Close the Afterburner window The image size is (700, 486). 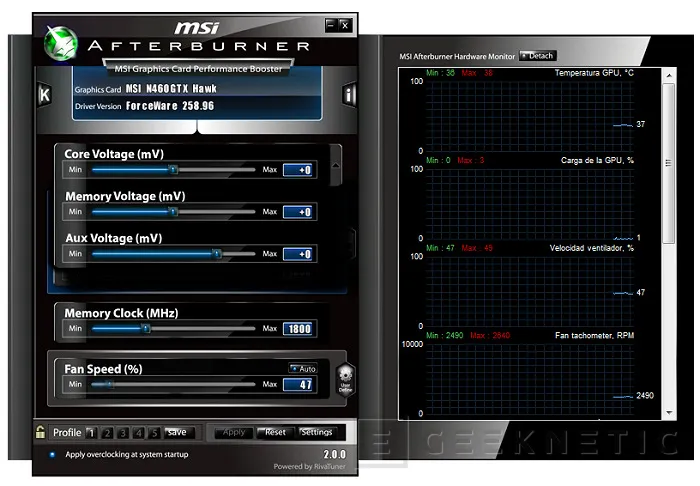(345, 25)
